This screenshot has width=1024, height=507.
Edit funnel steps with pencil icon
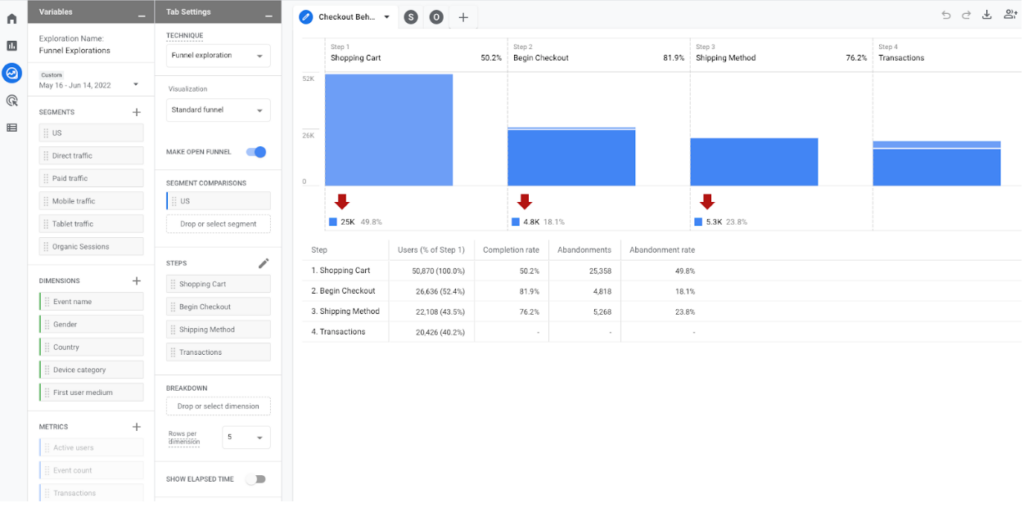264,263
